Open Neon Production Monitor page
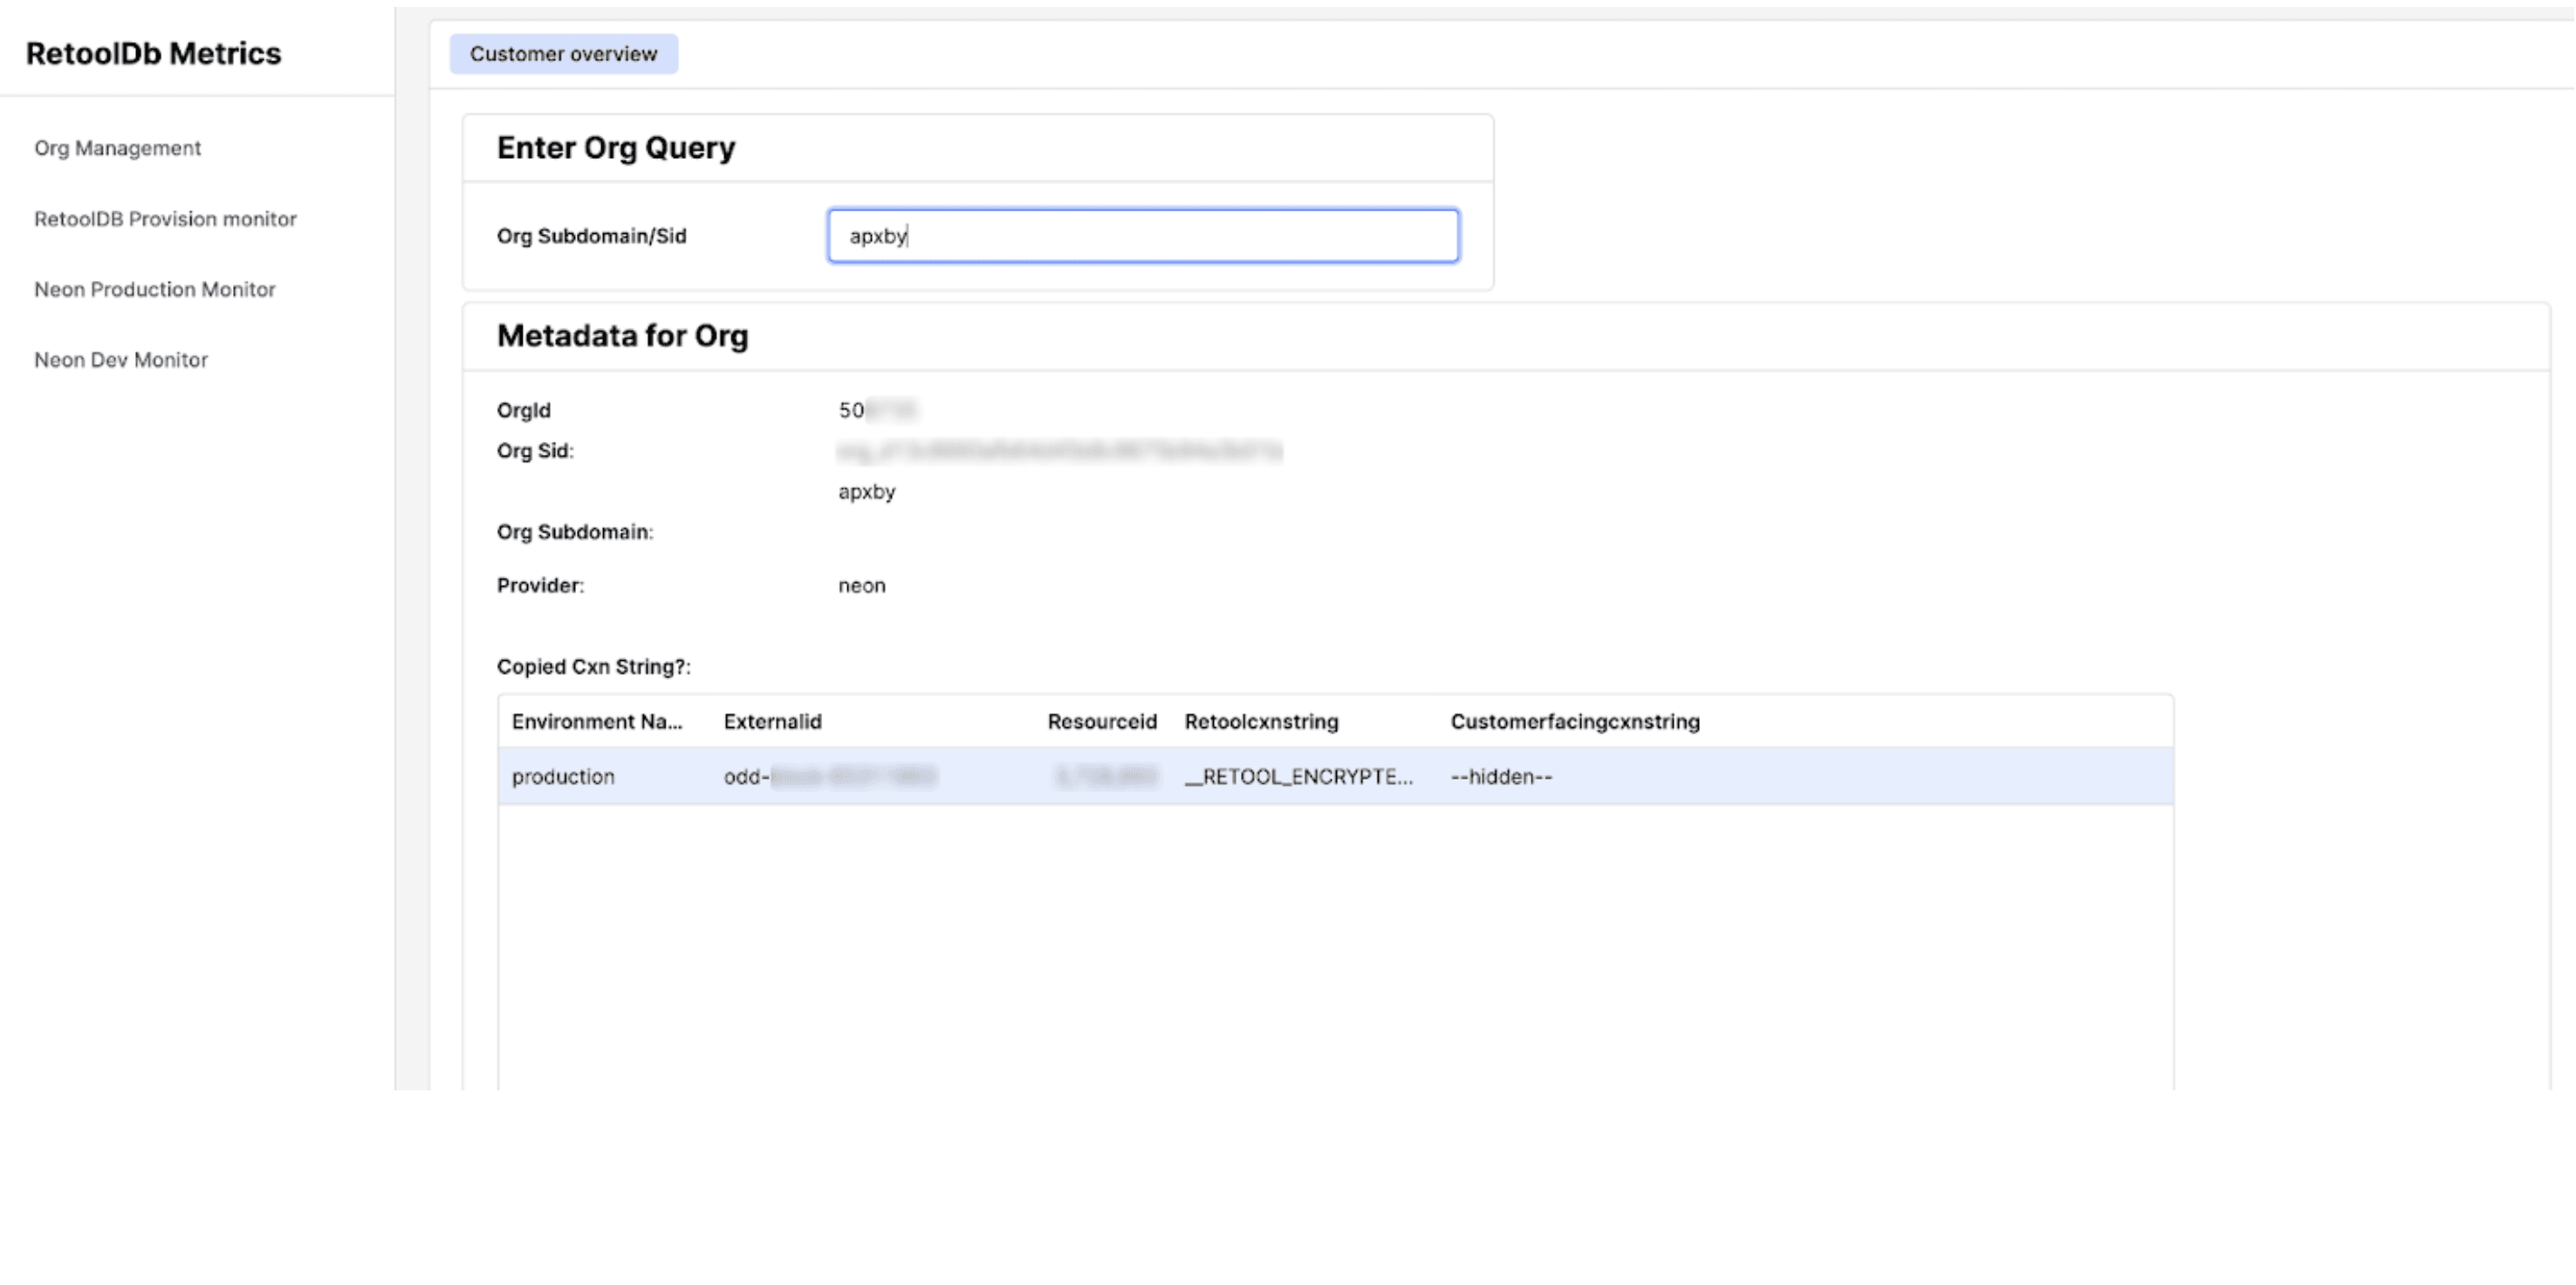2576x1285 pixels. click(154, 289)
